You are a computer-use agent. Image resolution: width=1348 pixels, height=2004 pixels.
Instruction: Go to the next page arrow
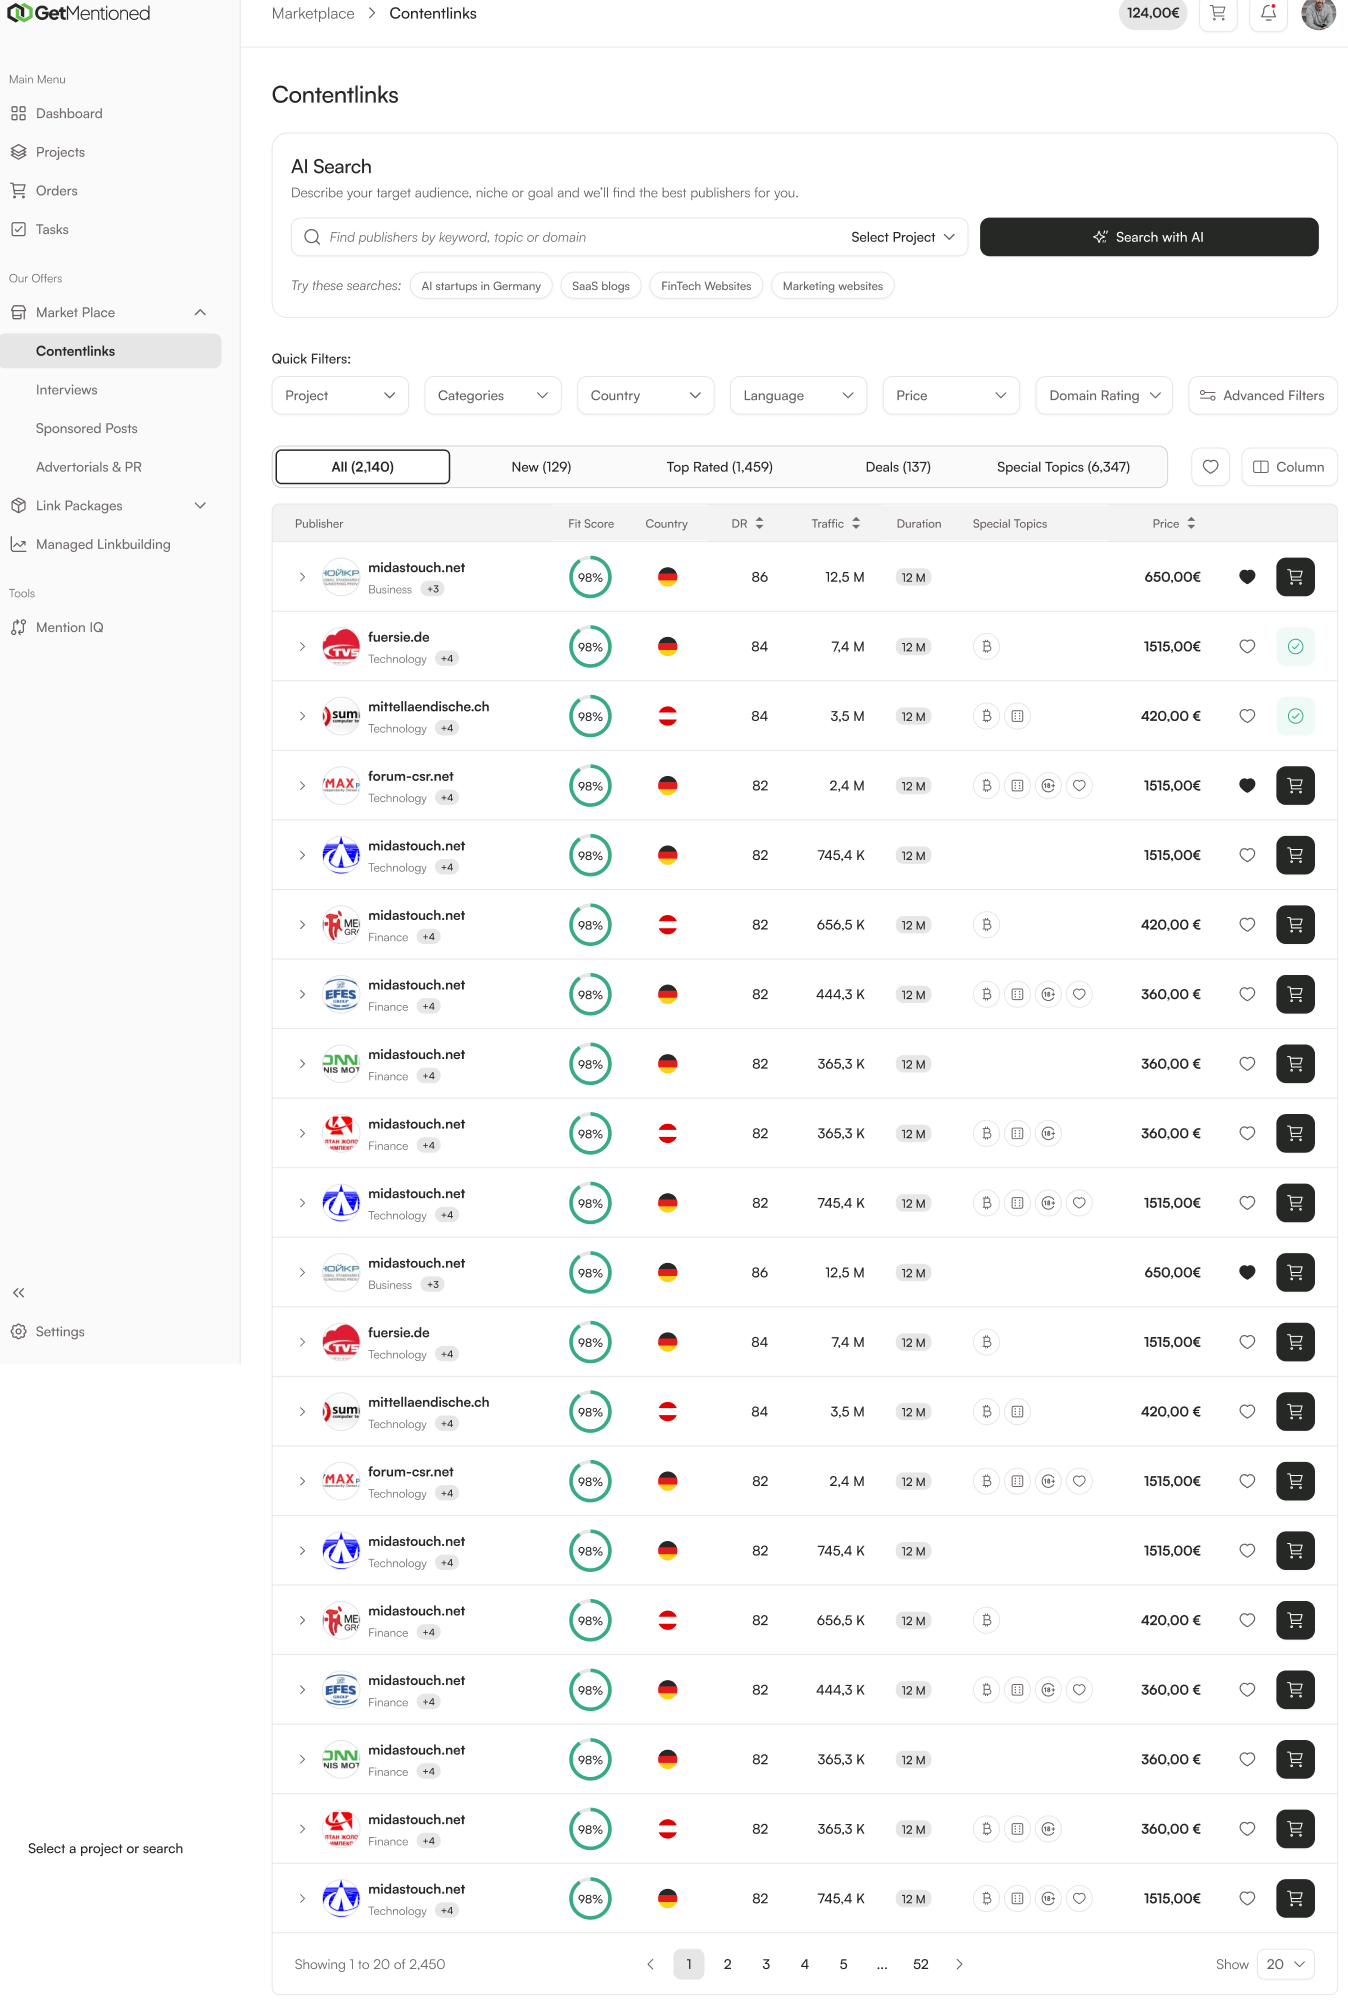(x=959, y=1964)
